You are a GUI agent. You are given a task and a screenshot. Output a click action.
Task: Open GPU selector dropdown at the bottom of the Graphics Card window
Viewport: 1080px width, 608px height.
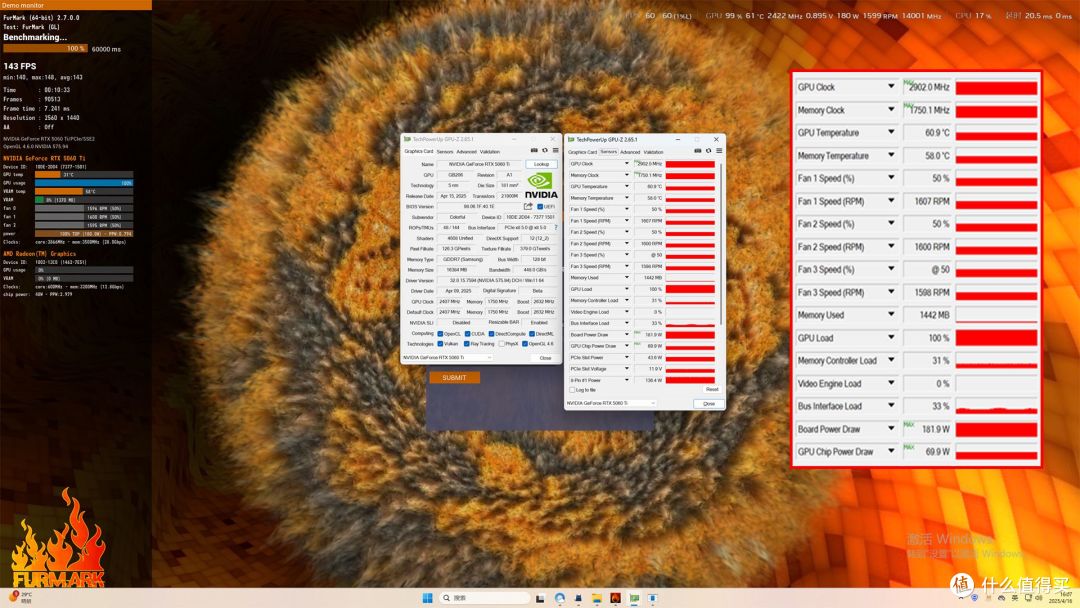(447, 357)
